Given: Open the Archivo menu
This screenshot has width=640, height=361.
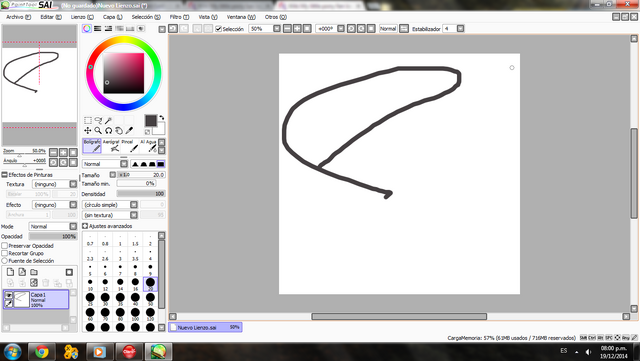Looking at the screenshot, I should [x=18, y=17].
